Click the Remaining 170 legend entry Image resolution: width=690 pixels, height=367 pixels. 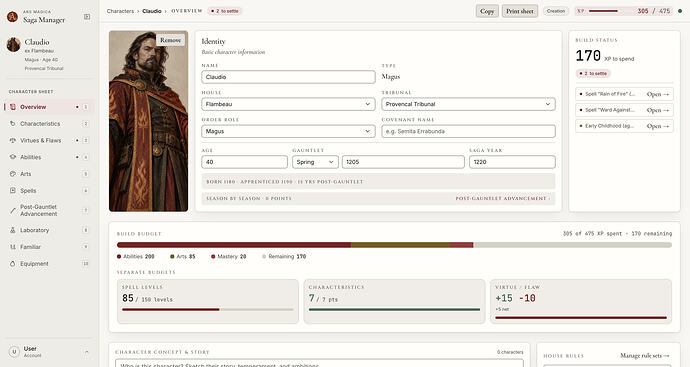tap(284, 257)
